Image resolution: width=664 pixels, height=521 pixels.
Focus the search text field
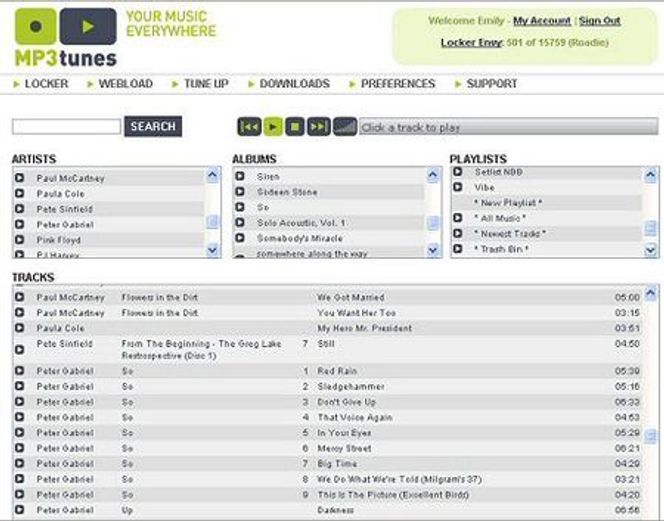pyautogui.click(x=66, y=127)
